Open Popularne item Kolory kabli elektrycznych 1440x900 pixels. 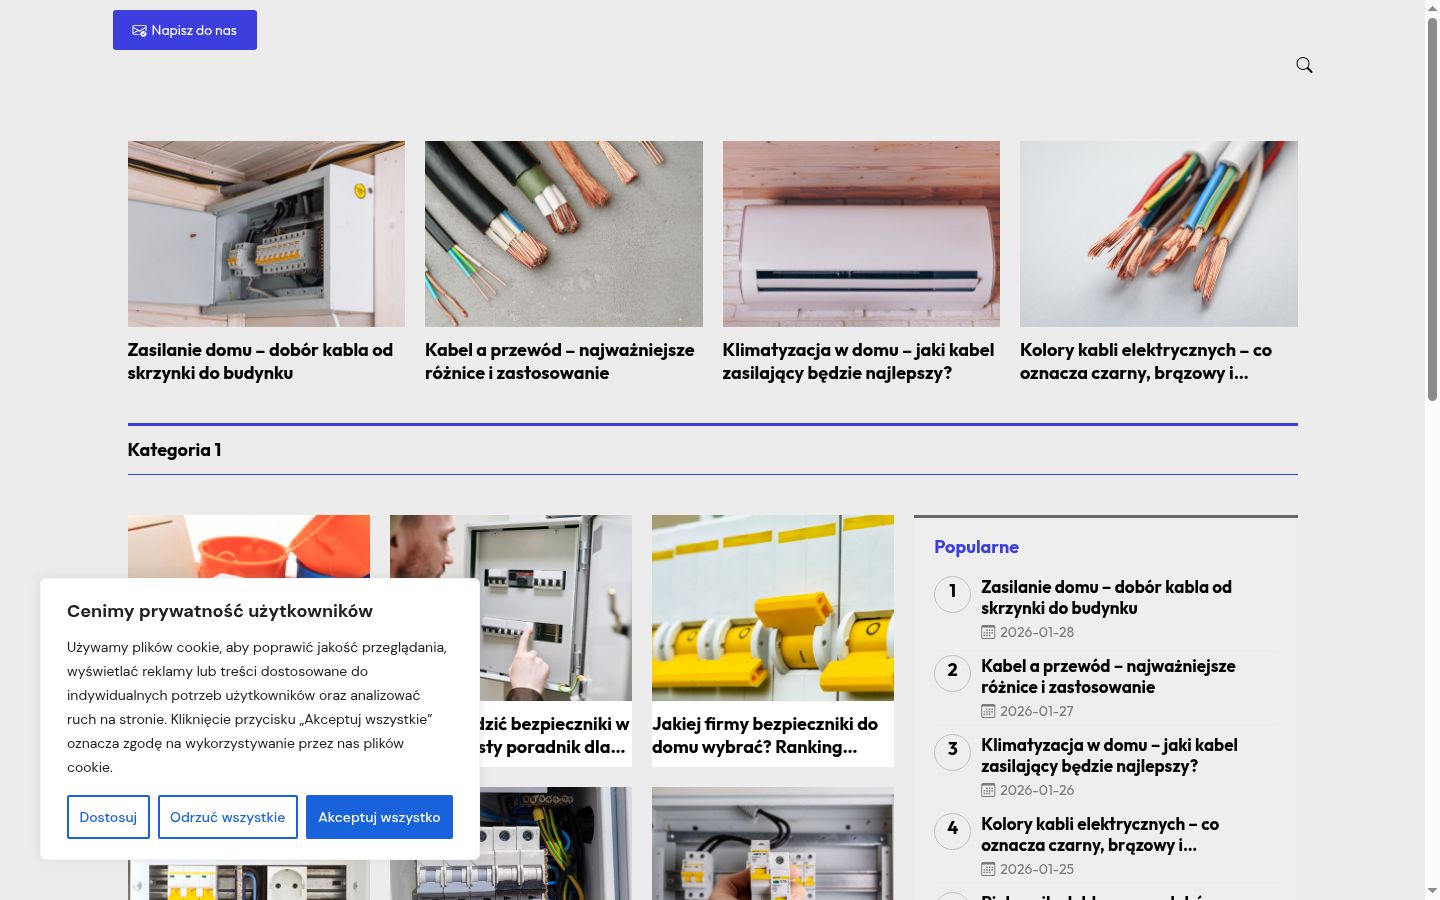tap(1100, 834)
